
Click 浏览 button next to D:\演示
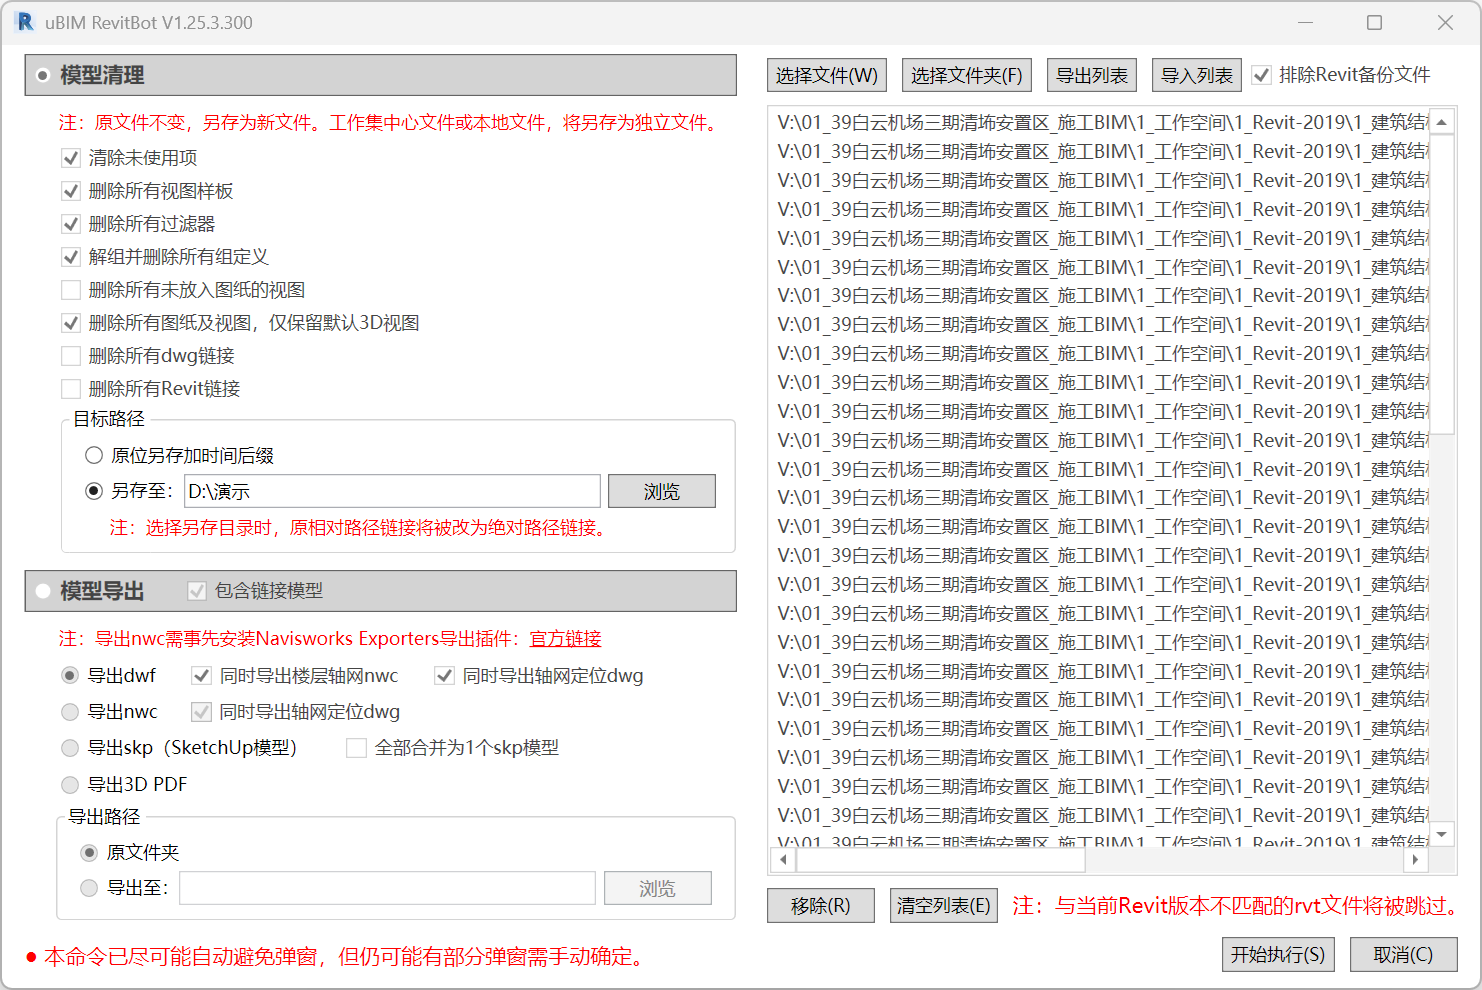click(x=661, y=491)
